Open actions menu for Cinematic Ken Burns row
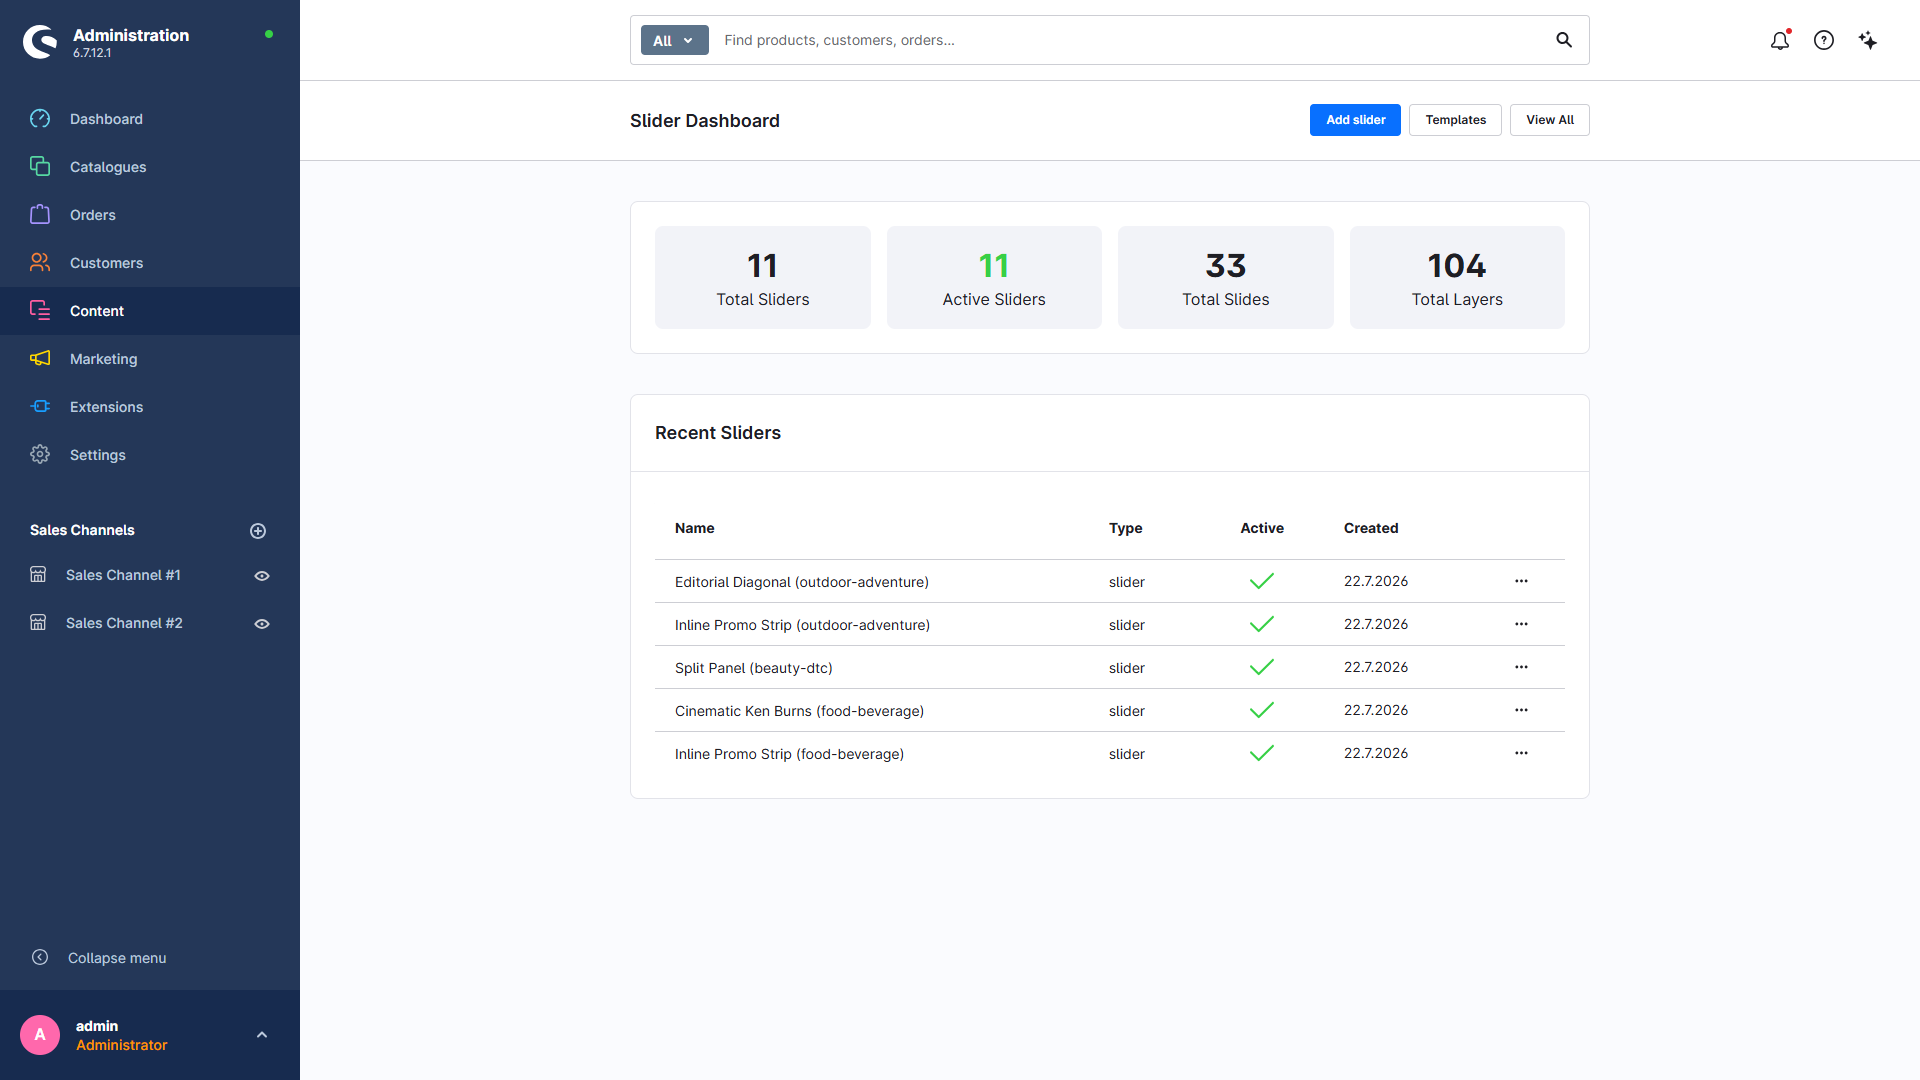 point(1521,710)
